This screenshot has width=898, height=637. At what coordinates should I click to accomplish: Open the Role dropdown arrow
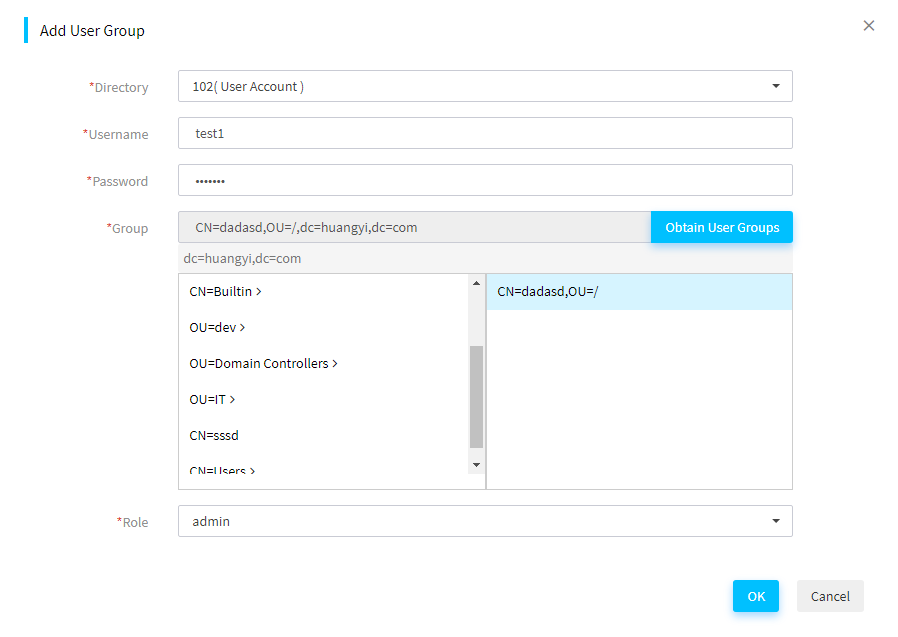pyautogui.click(x=775, y=521)
